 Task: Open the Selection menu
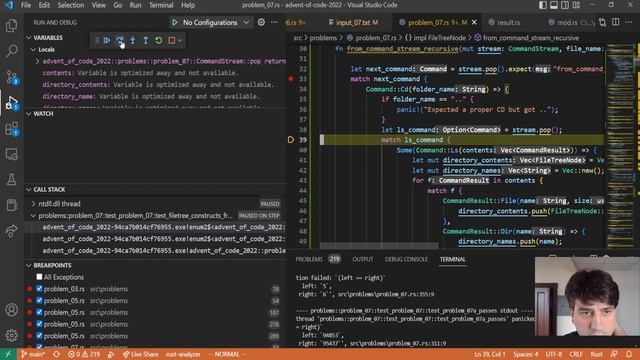[71, 5]
